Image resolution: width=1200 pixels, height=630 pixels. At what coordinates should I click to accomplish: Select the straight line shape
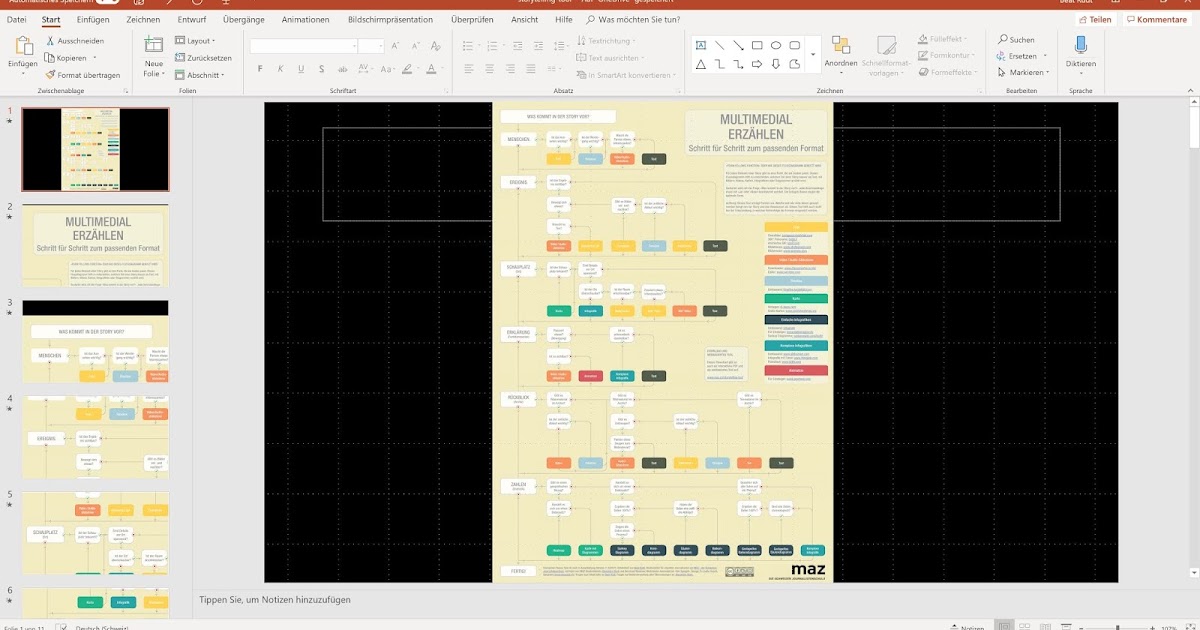(719, 45)
